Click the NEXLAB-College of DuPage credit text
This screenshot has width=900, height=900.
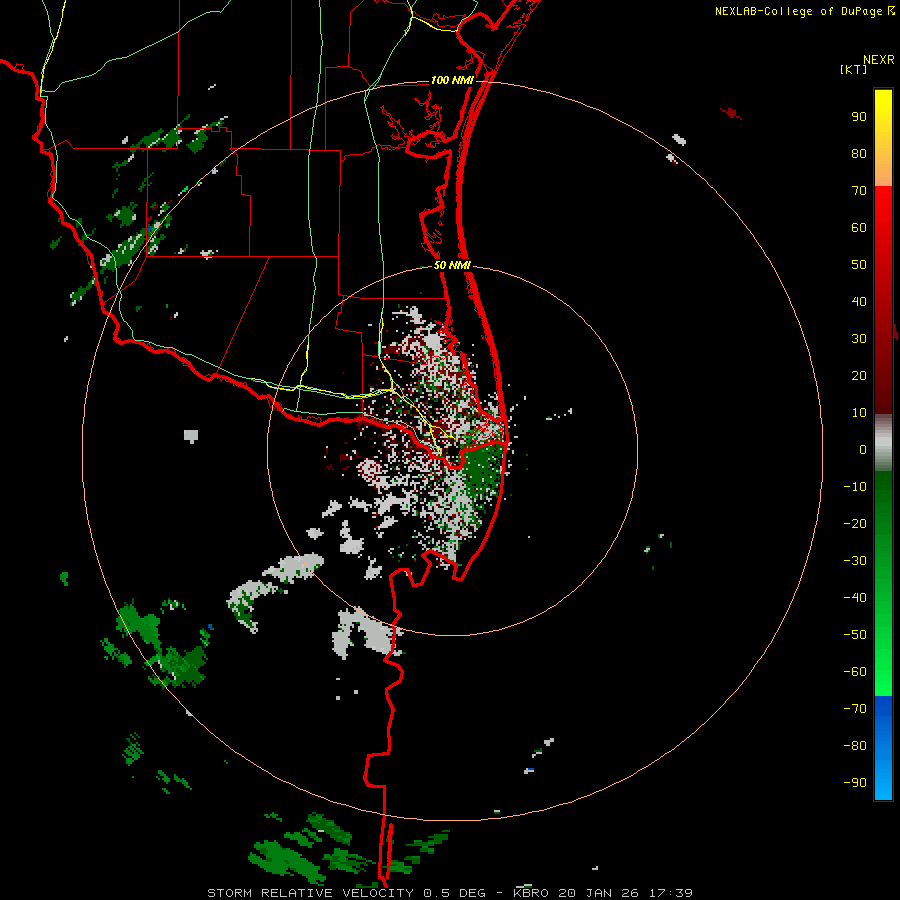(x=800, y=11)
